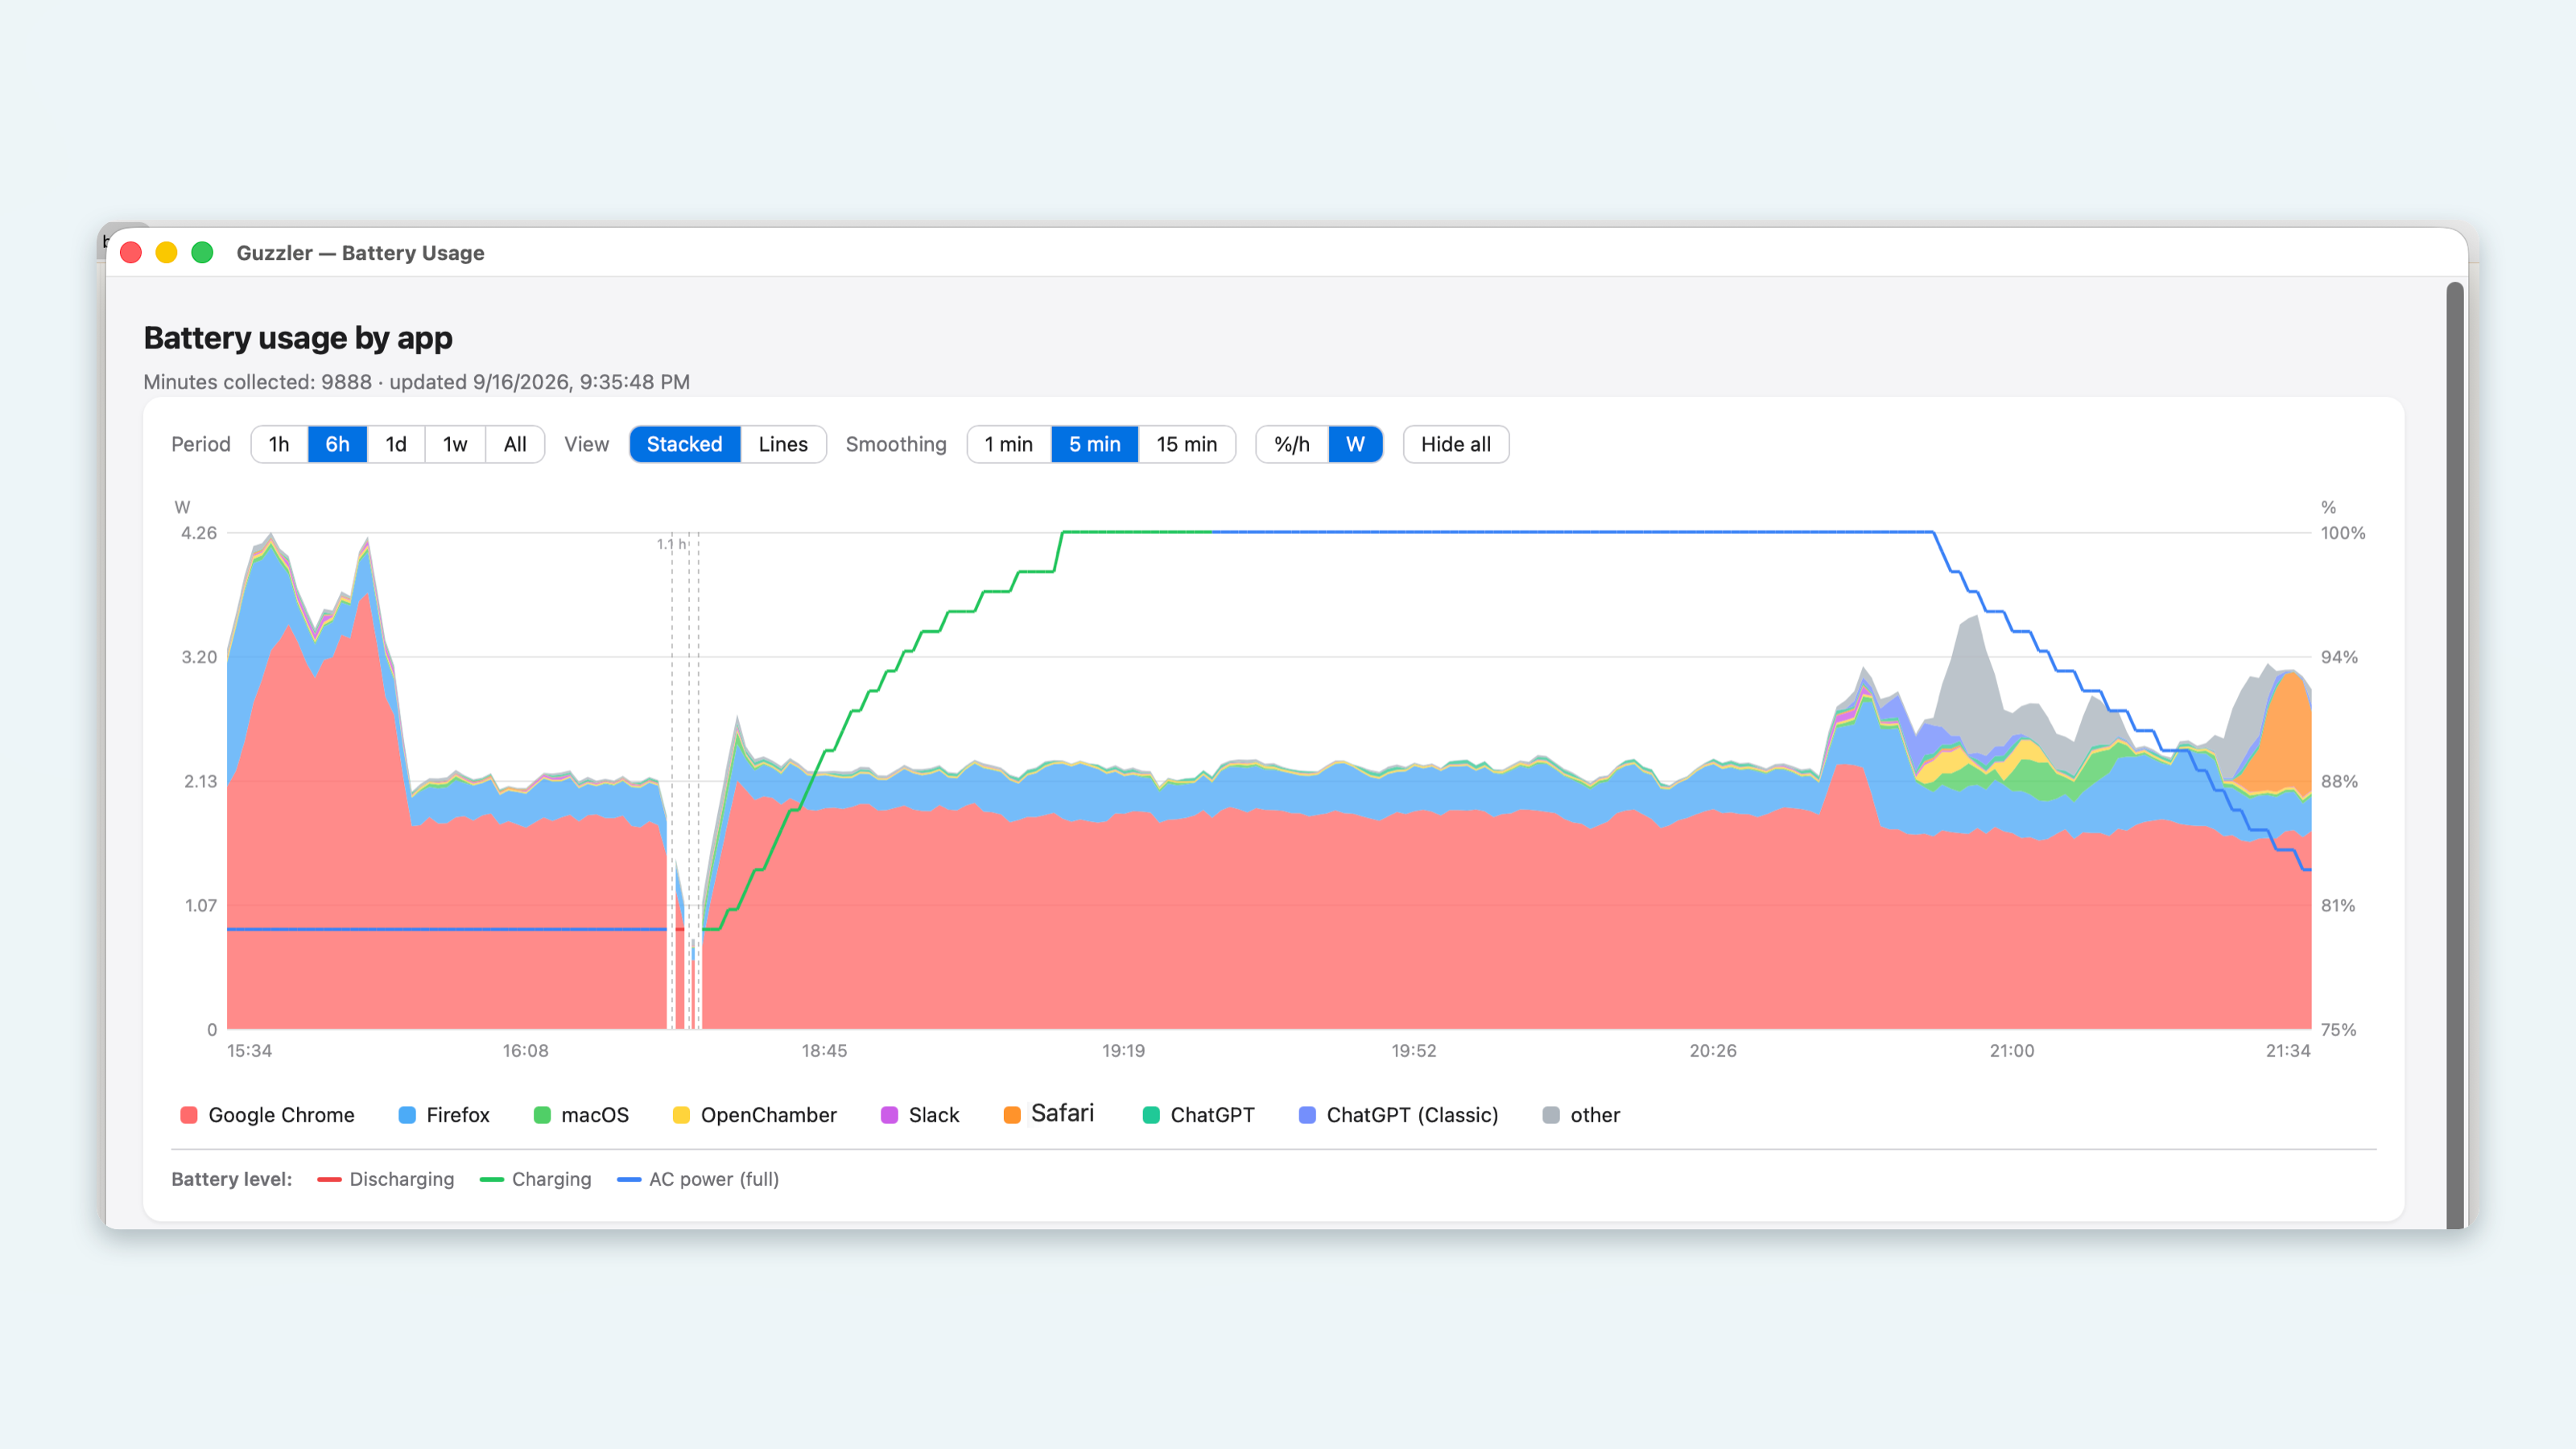This screenshot has width=2576, height=1449.
Task: Click the other legend label
Action: 1595,1115
